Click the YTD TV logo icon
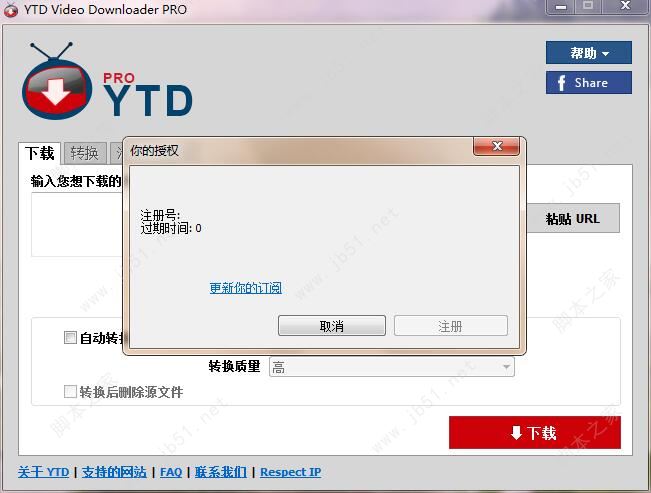 [57, 81]
